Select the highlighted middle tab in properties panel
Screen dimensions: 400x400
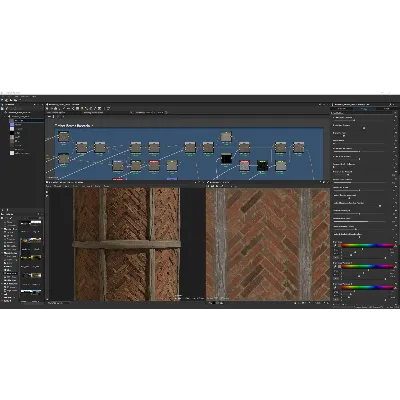[x=364, y=109]
